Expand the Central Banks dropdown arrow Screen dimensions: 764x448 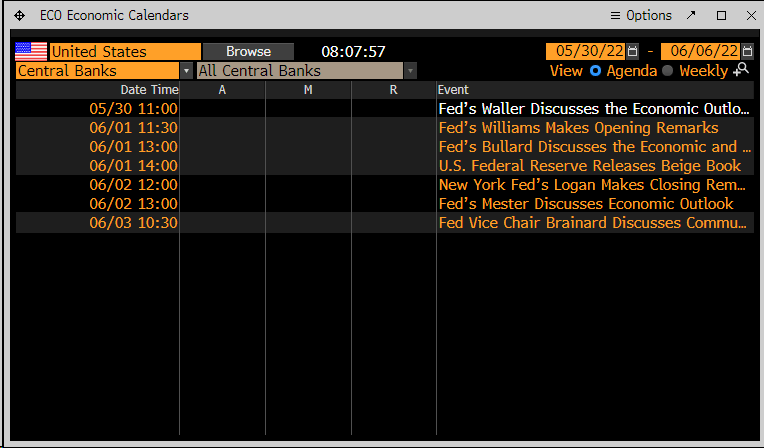(186, 71)
